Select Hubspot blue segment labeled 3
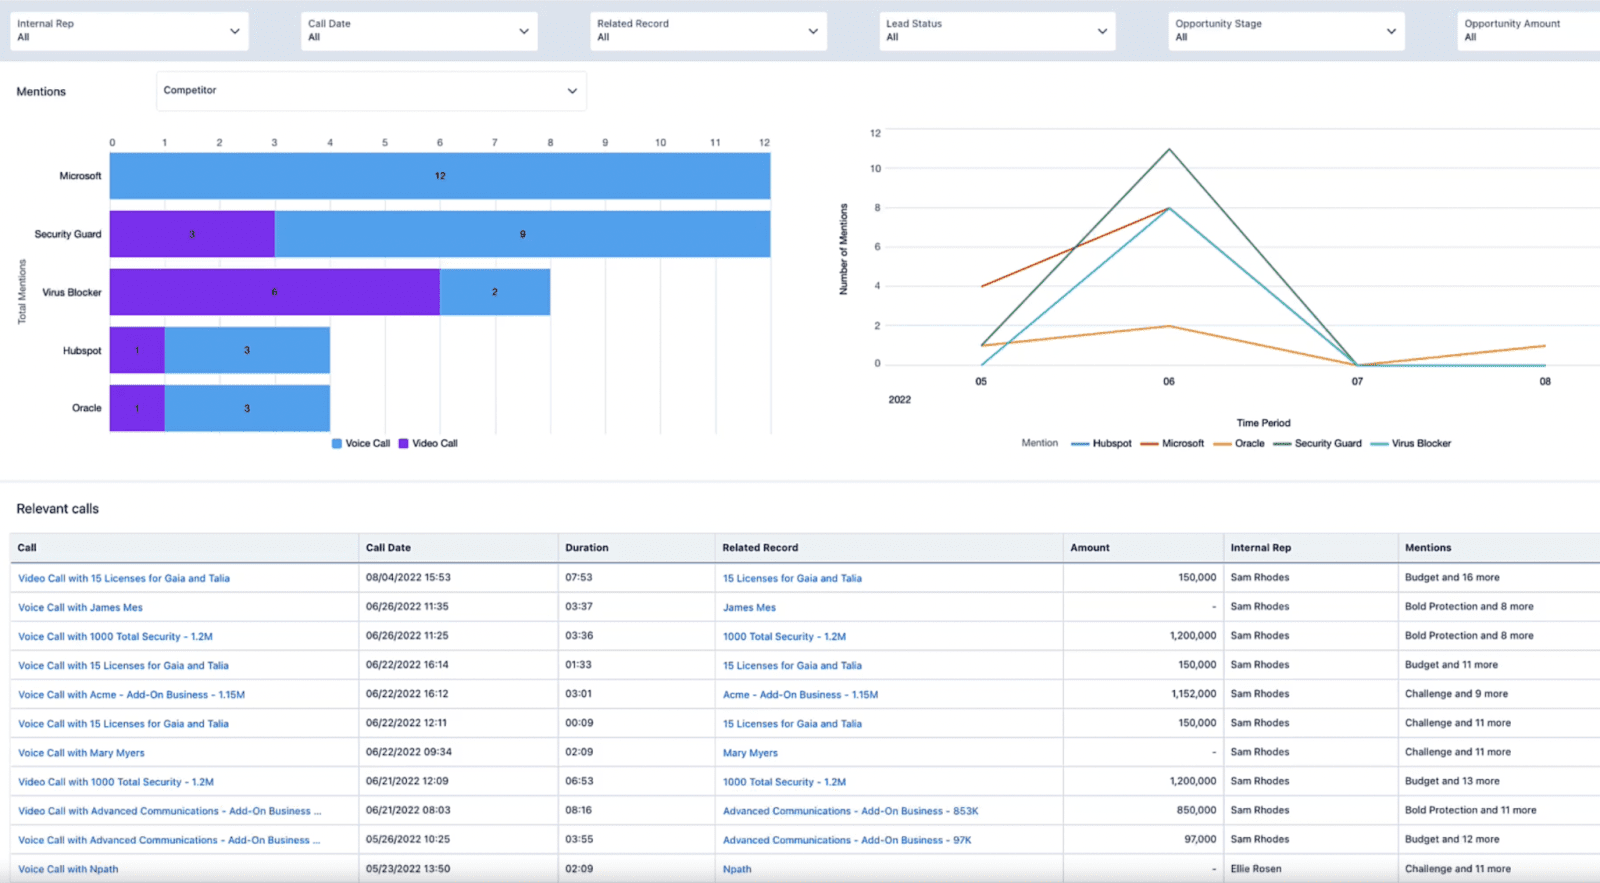Image resolution: width=1600 pixels, height=883 pixels. (x=247, y=350)
